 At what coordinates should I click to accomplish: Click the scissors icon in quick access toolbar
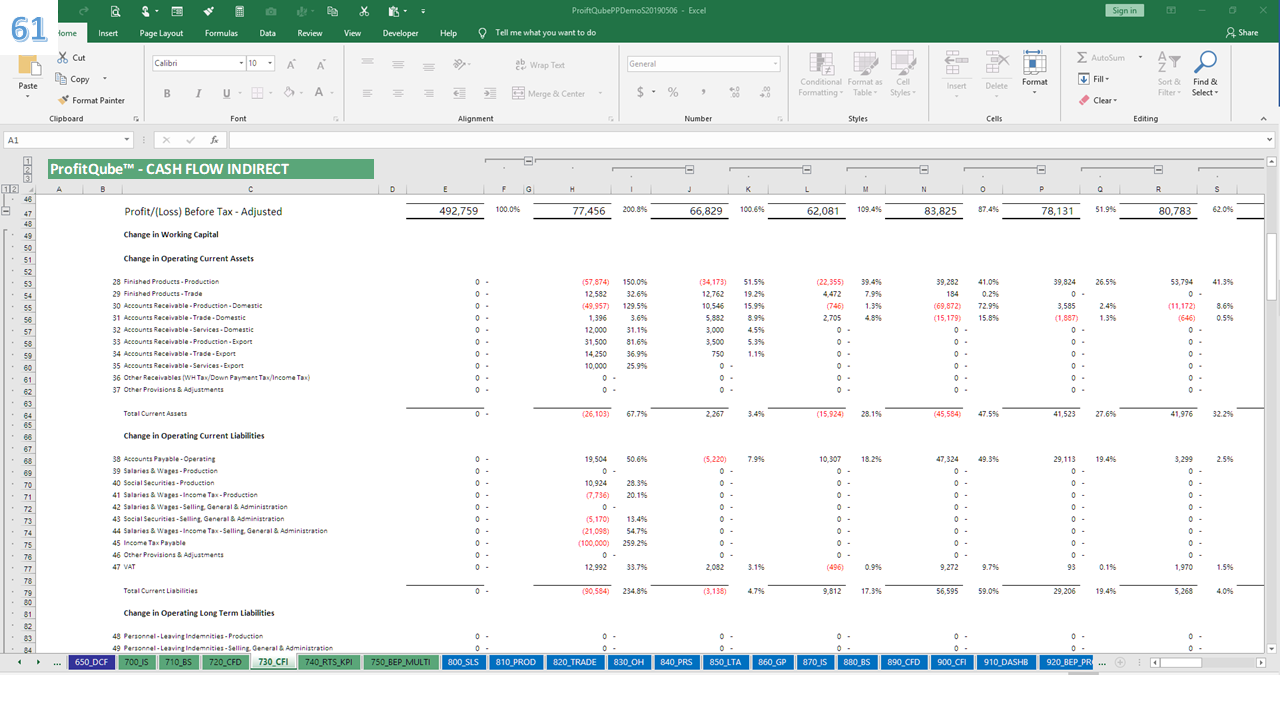click(x=363, y=11)
